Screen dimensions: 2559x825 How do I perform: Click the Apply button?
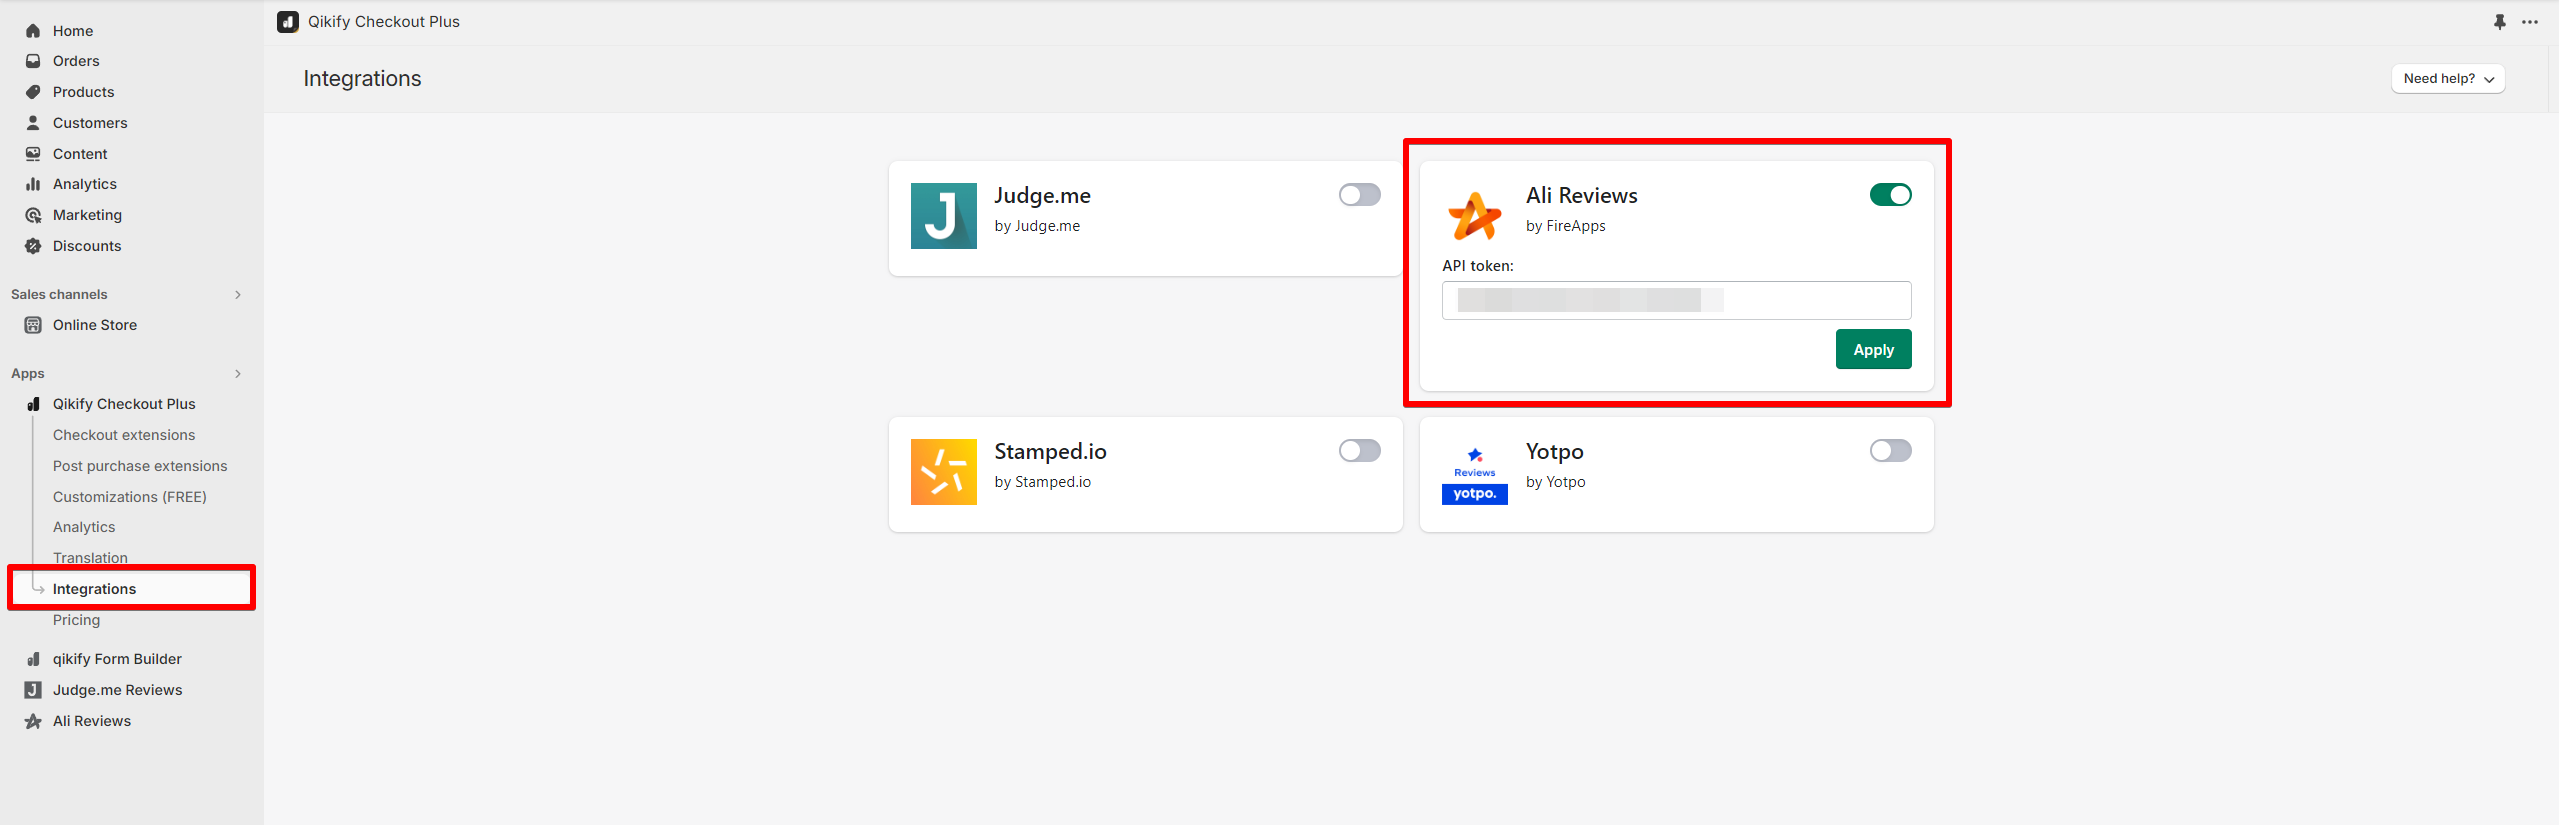[x=1873, y=350]
